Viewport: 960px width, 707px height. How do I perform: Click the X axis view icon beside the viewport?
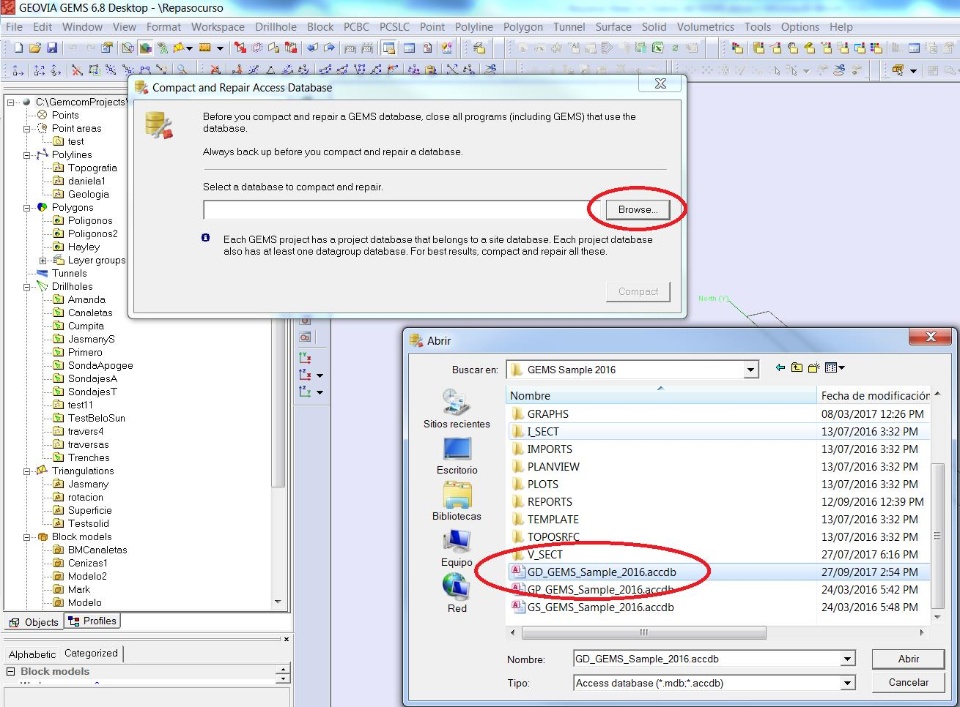click(305, 358)
